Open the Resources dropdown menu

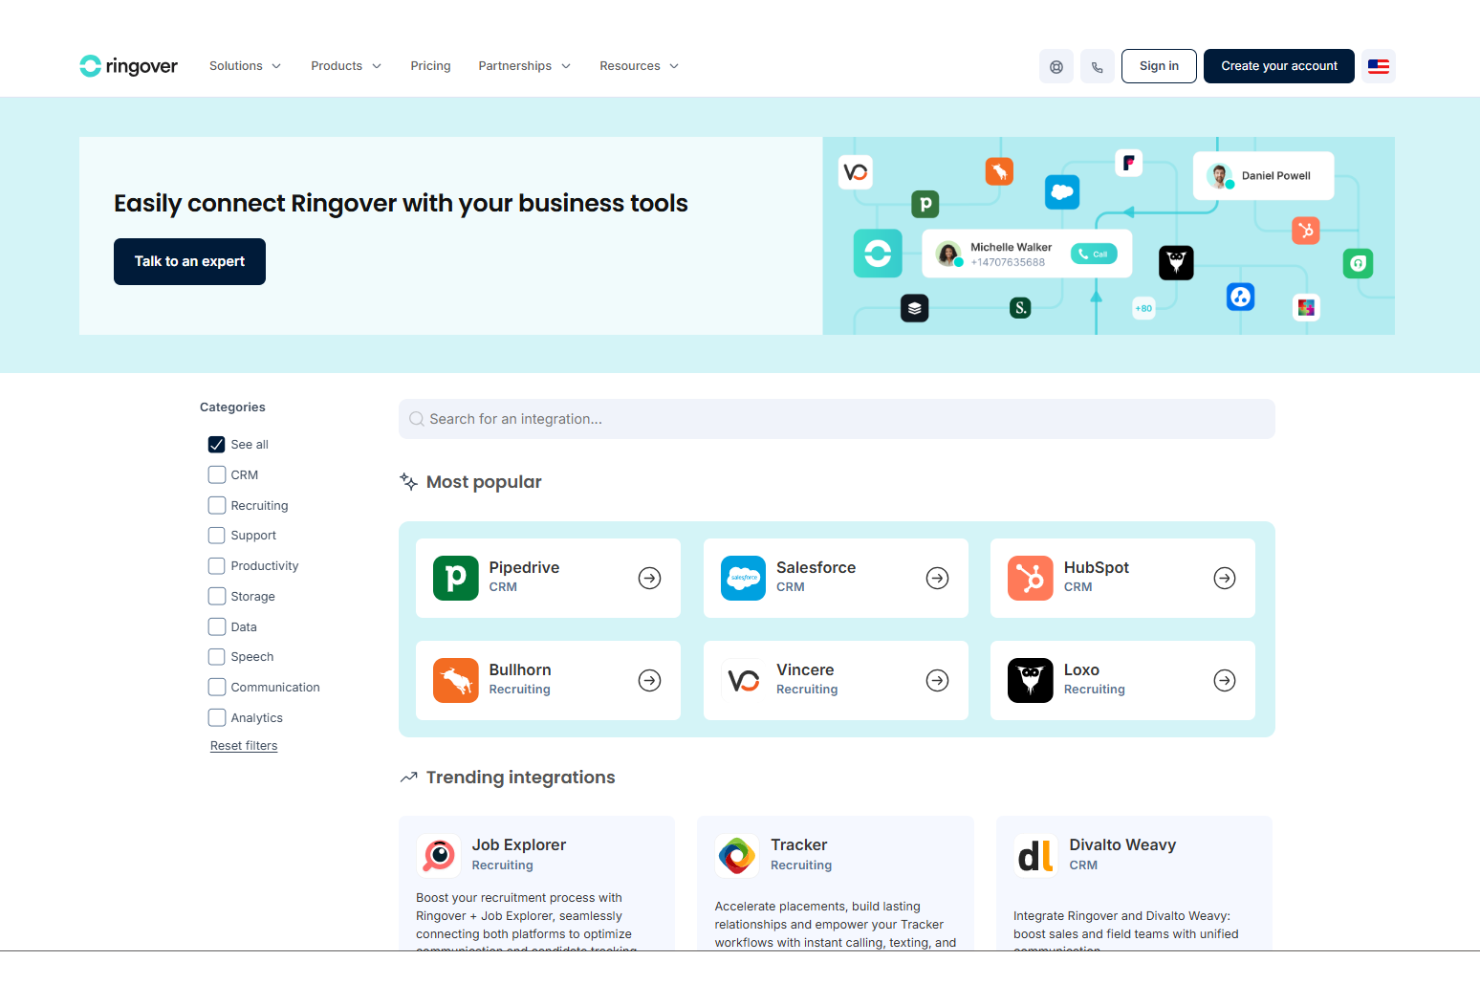pos(639,66)
